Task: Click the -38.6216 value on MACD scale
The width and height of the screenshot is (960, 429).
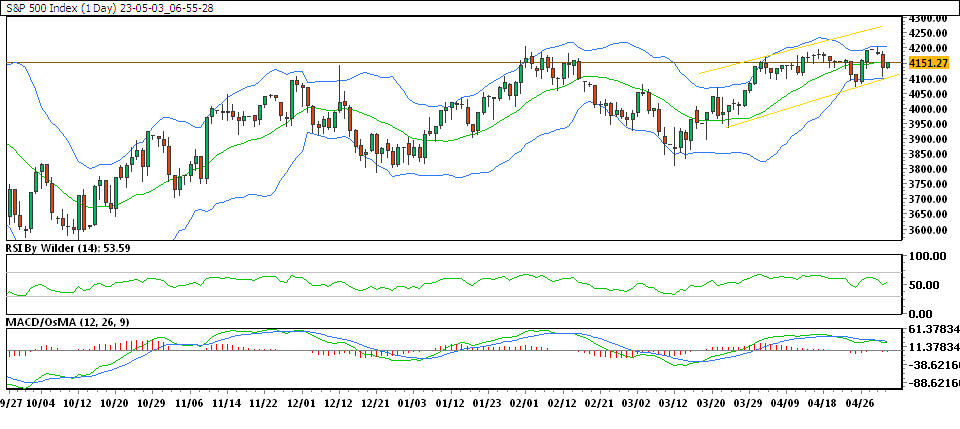Action: pos(934,365)
